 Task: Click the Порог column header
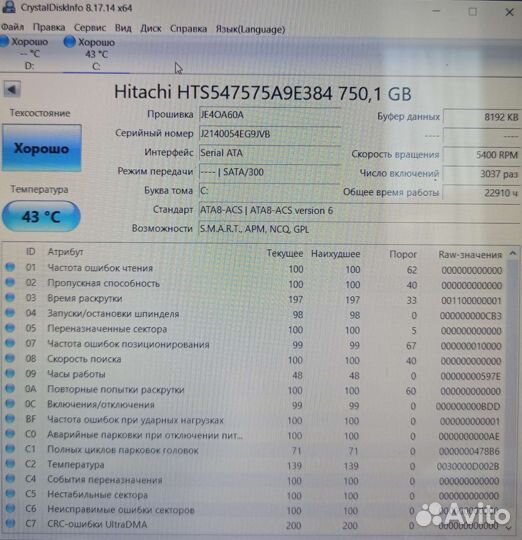point(403,255)
